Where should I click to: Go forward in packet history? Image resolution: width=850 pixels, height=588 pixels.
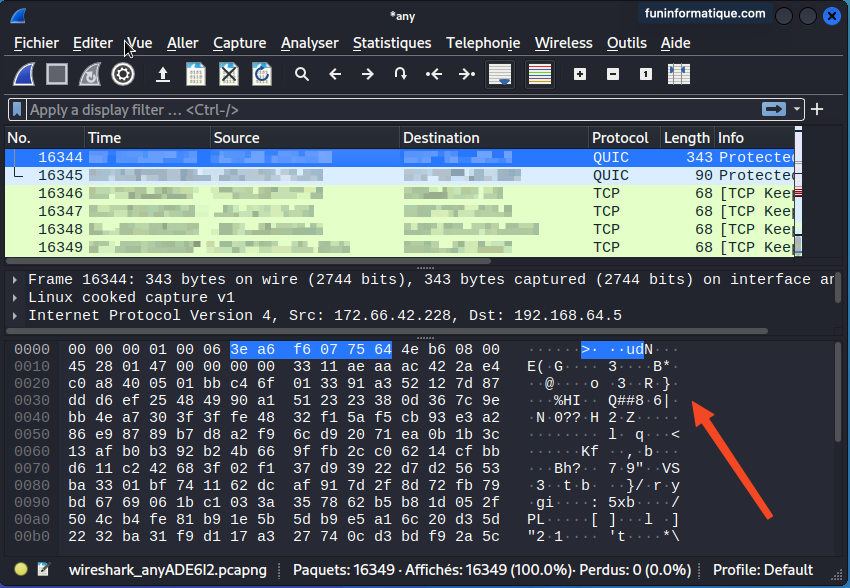pos(368,74)
